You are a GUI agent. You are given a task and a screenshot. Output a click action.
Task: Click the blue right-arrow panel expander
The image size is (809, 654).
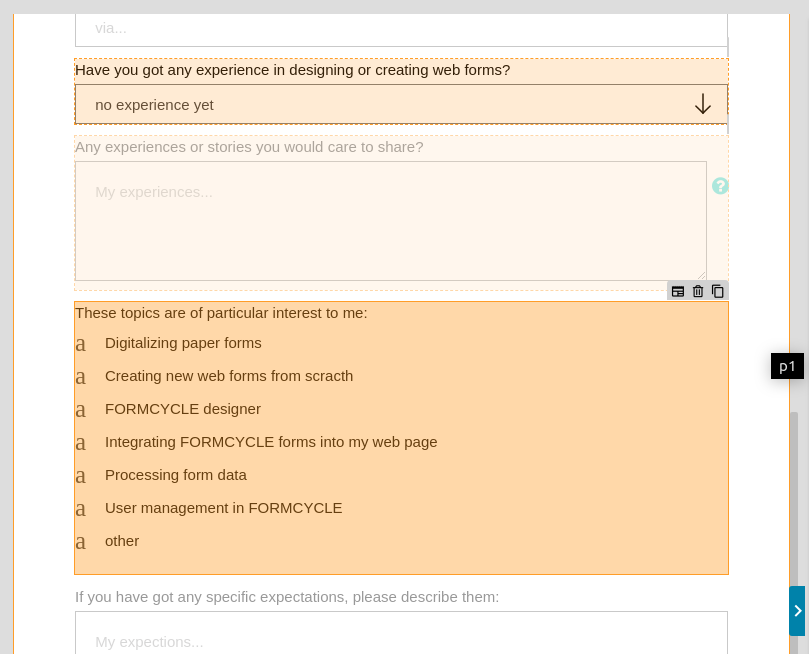797,611
